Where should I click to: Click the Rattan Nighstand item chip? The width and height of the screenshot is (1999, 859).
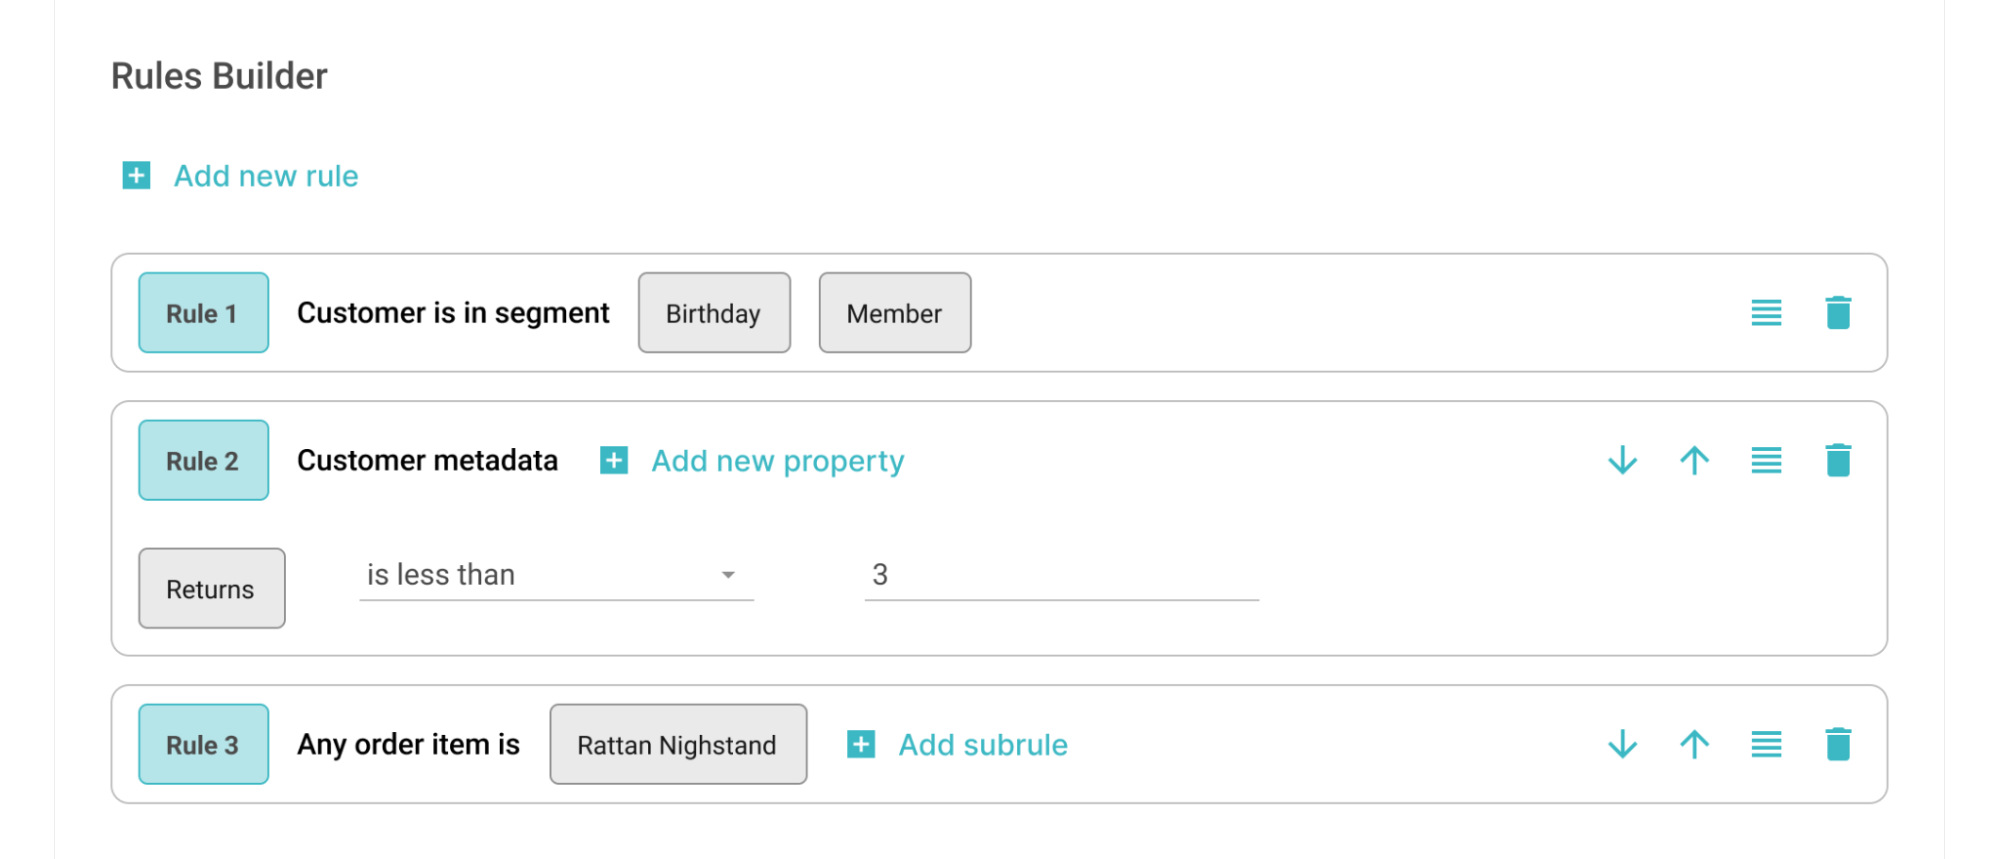tap(677, 745)
